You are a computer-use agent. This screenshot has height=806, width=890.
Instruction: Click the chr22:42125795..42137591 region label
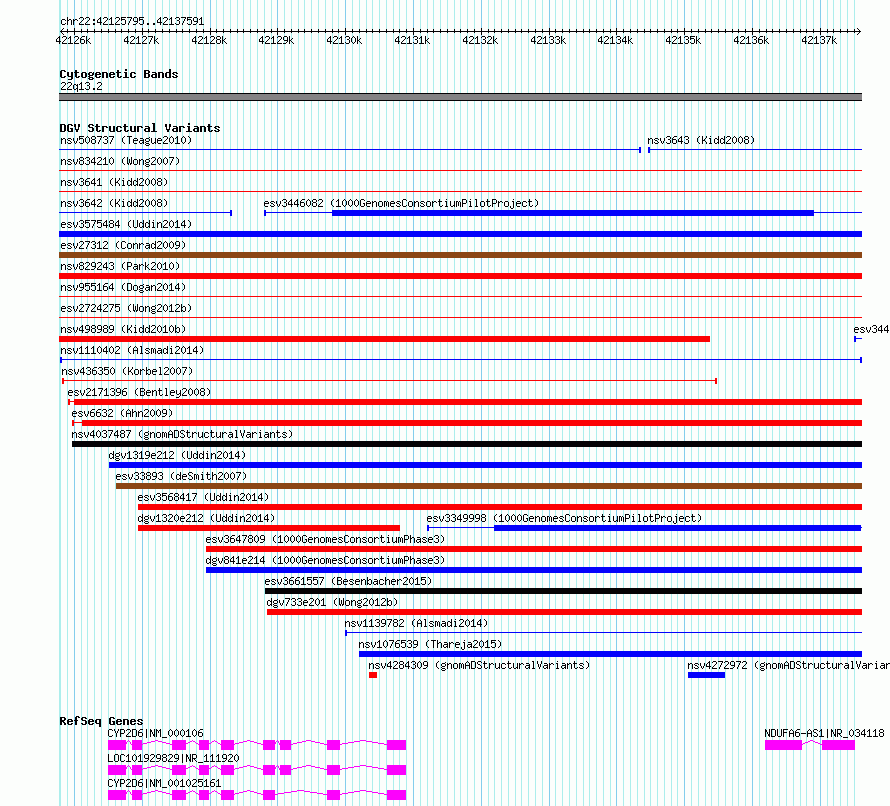coord(132,22)
